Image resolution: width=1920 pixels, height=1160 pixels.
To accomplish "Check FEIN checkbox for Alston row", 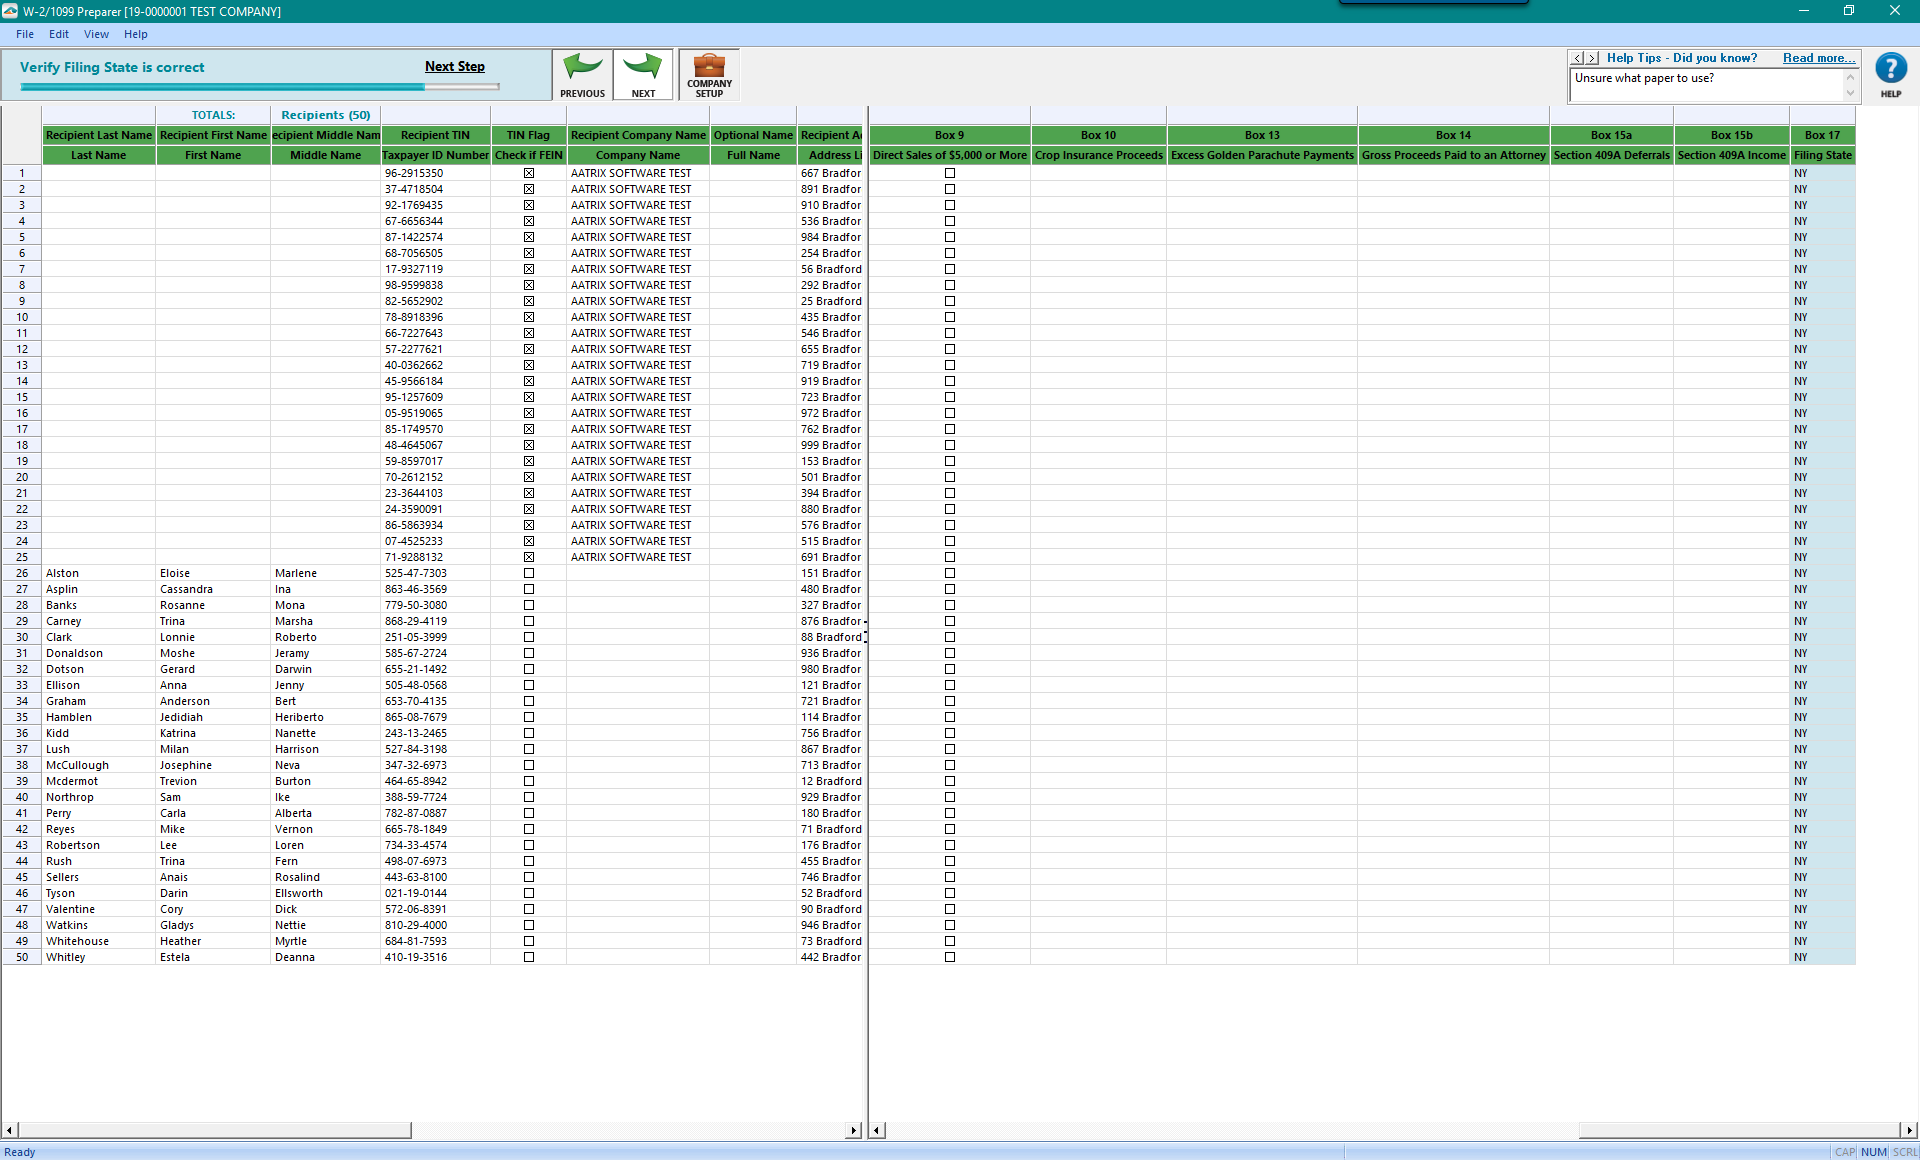I will coord(529,573).
